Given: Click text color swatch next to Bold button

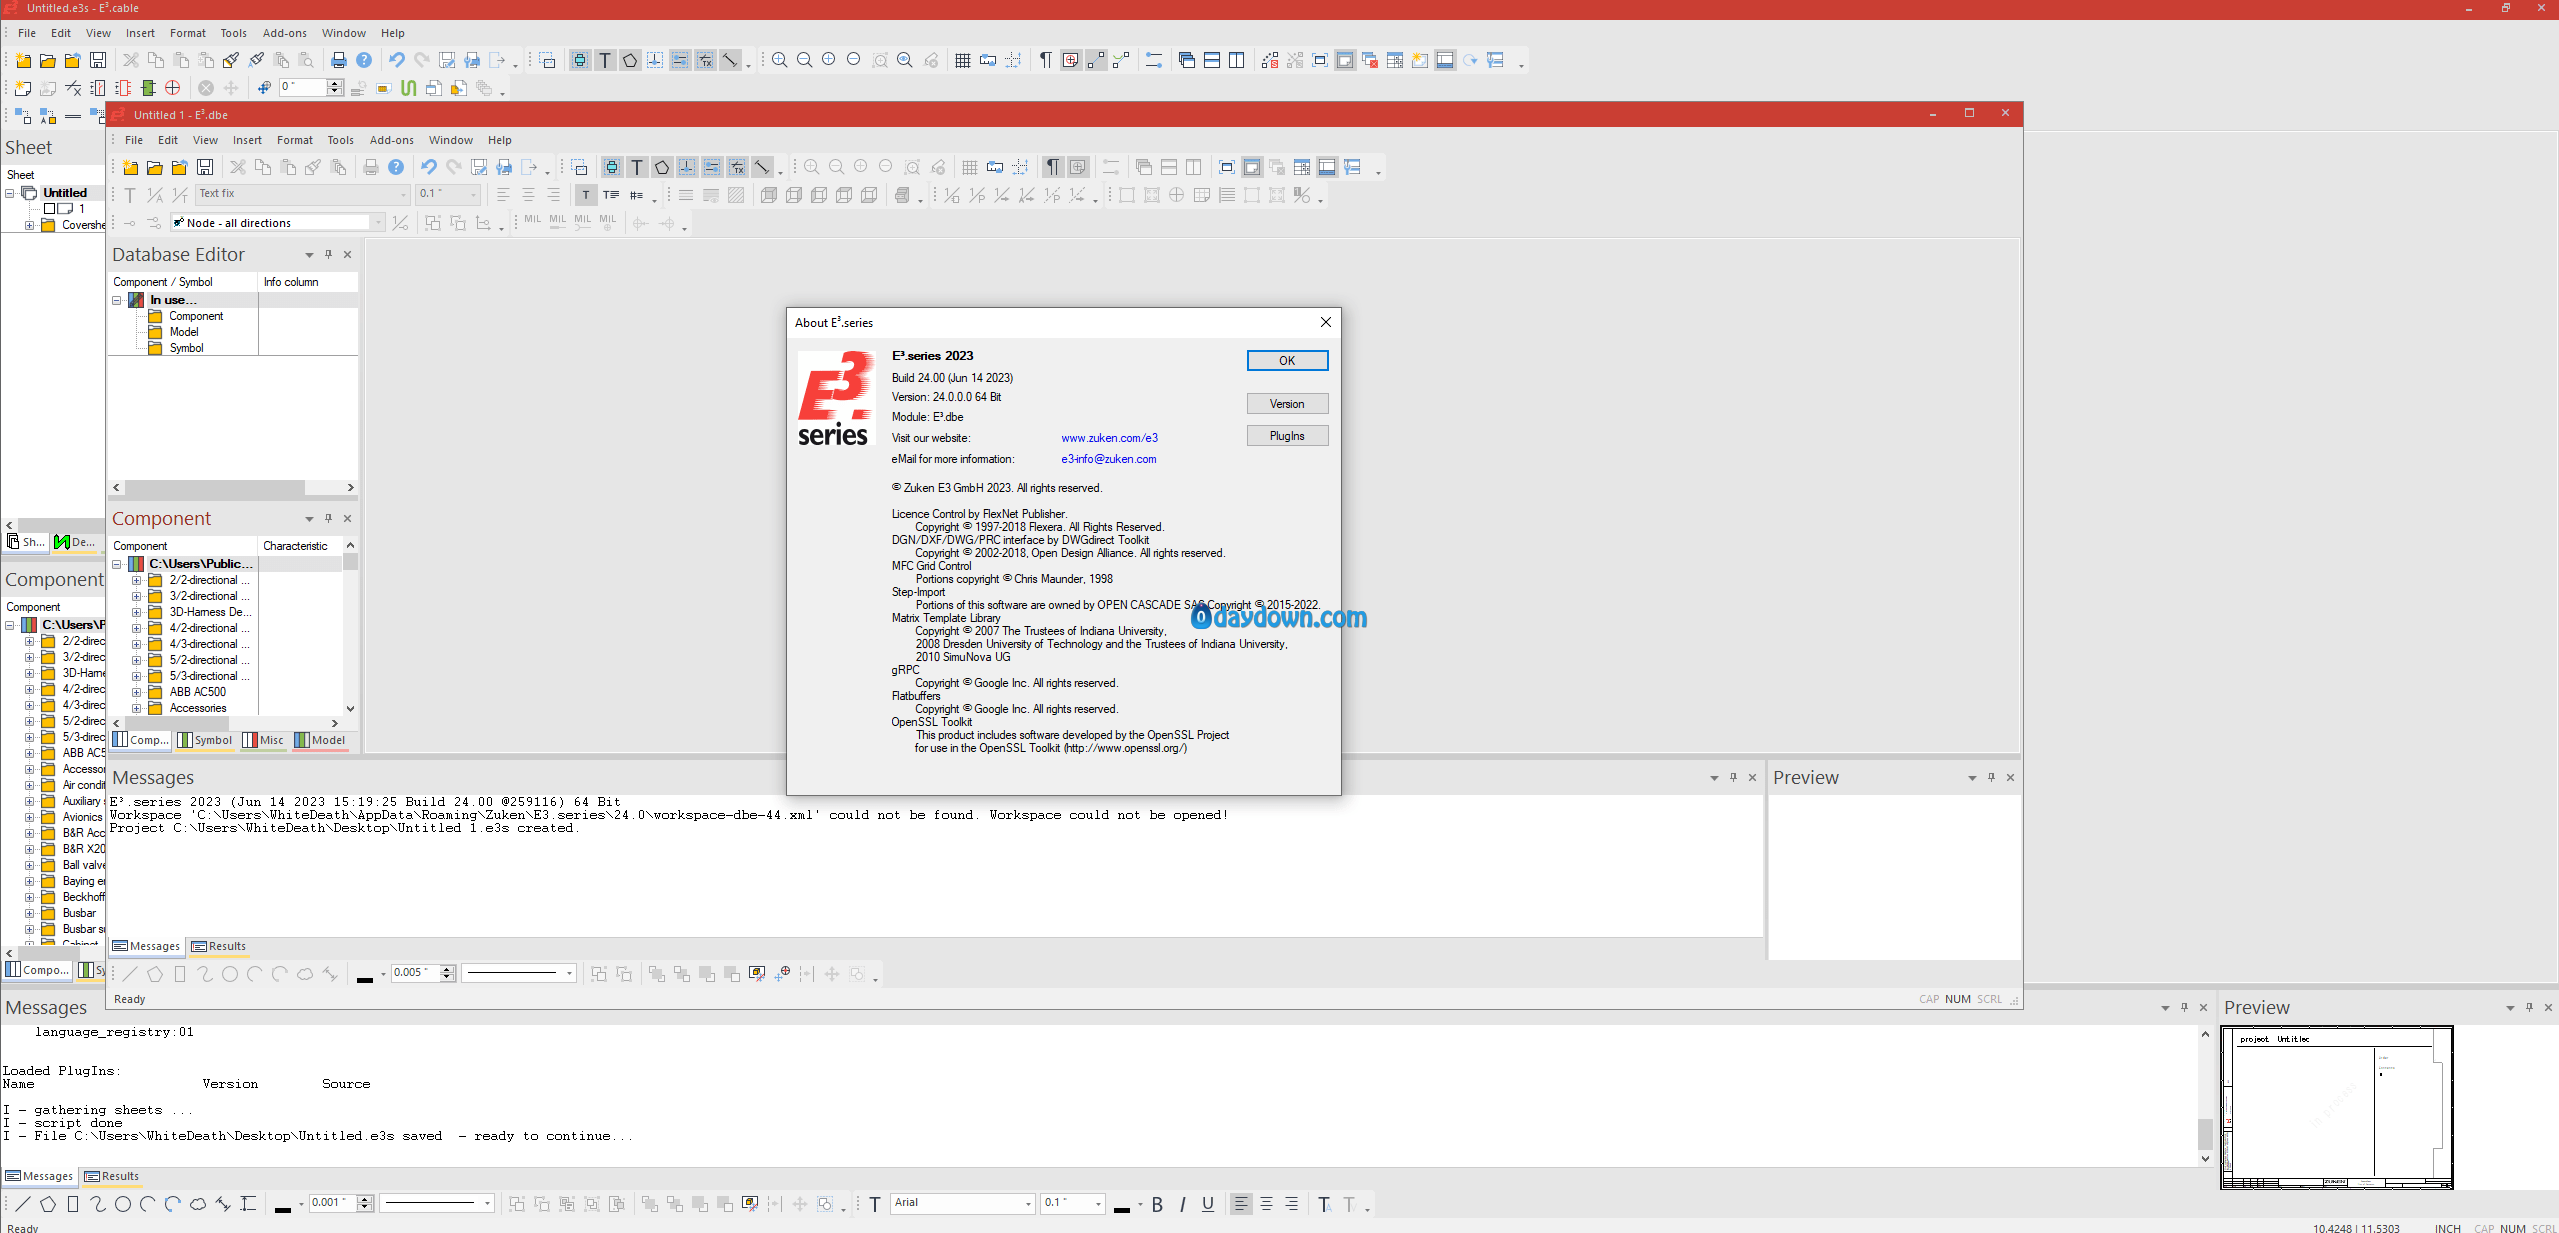Looking at the screenshot, I should click(x=1122, y=1207).
